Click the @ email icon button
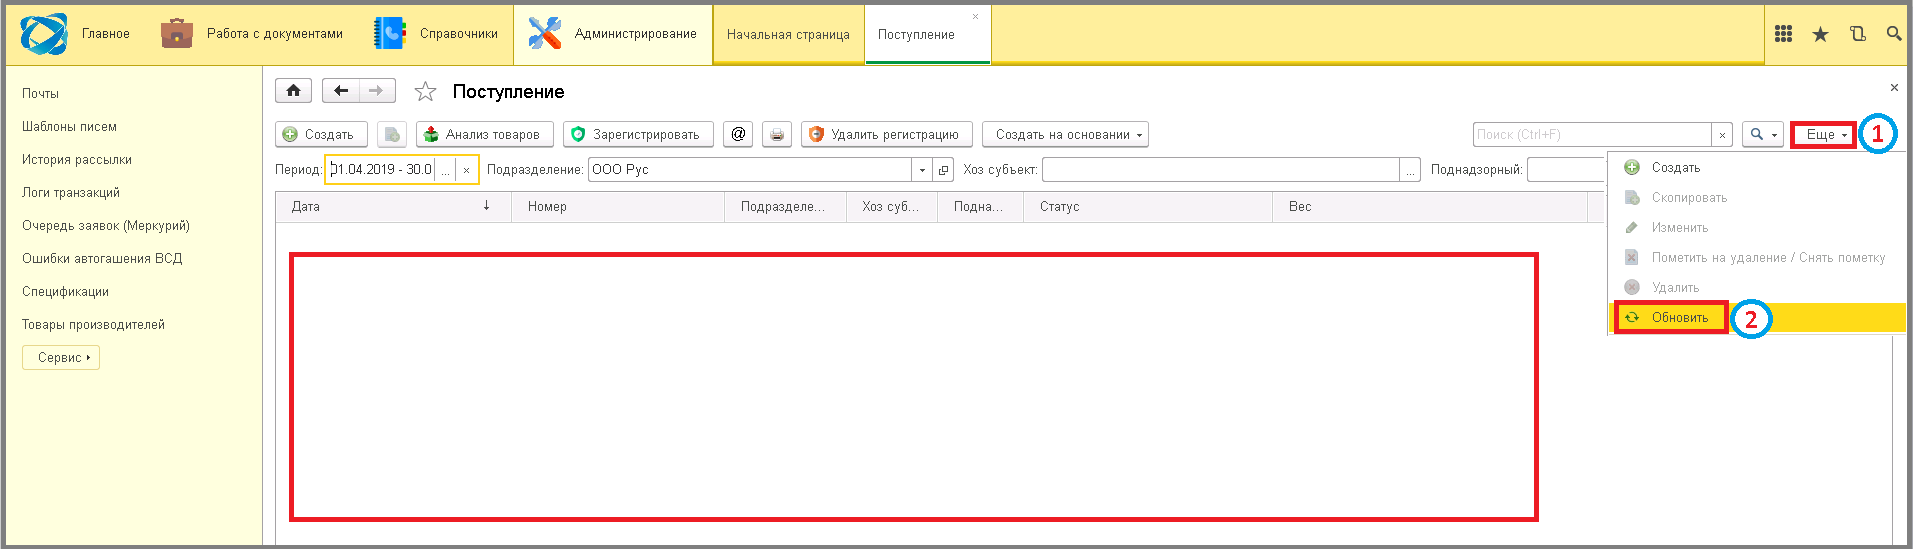The height and width of the screenshot is (549, 1913). pyautogui.click(x=738, y=134)
